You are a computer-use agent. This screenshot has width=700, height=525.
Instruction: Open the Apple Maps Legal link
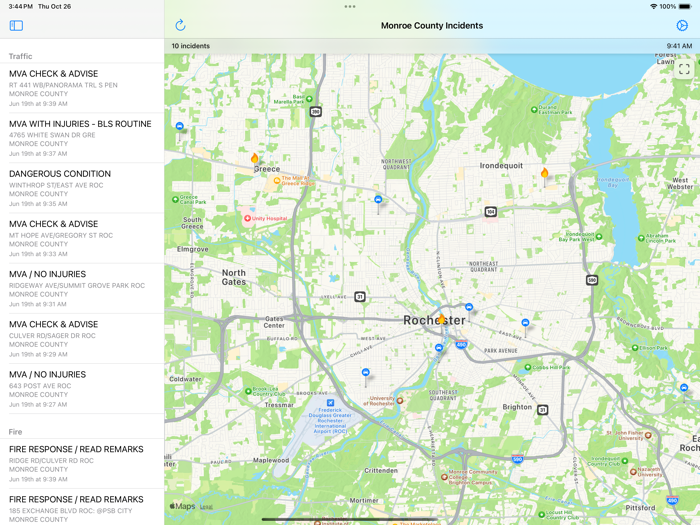pos(206,507)
